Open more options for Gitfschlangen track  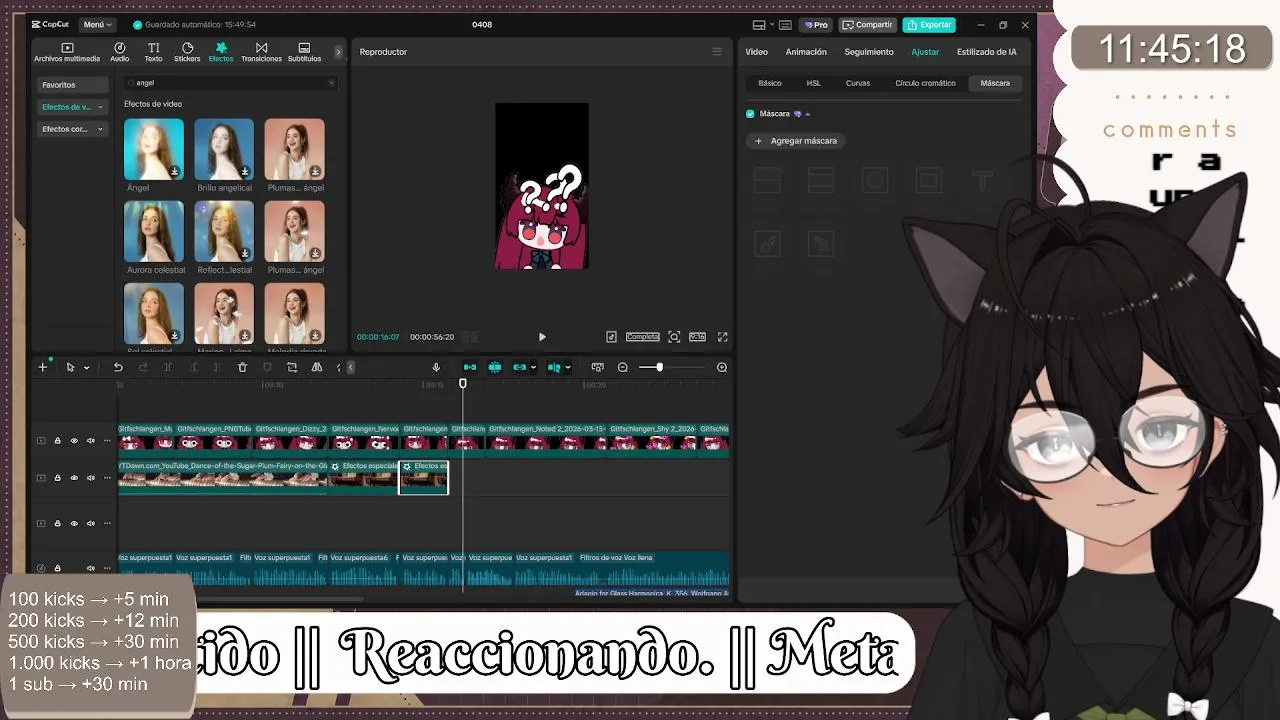point(107,441)
